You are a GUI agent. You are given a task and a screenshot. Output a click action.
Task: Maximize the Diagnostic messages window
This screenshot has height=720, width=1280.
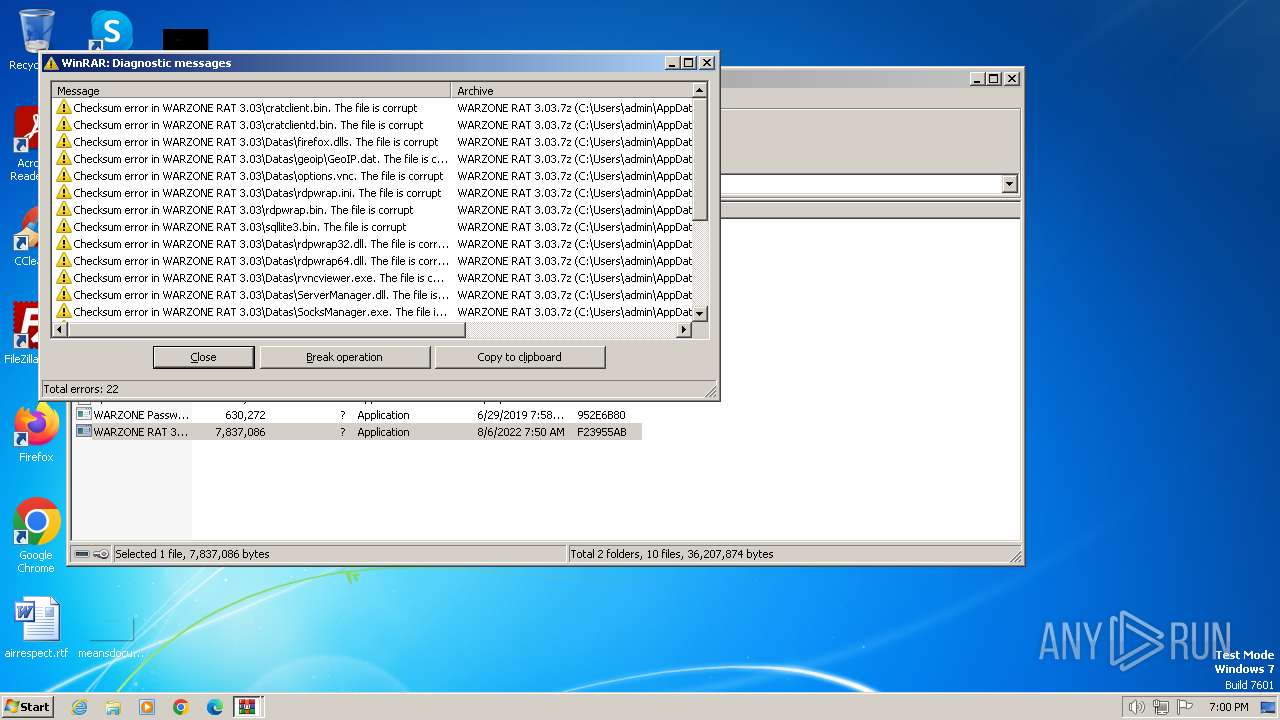tap(688, 63)
